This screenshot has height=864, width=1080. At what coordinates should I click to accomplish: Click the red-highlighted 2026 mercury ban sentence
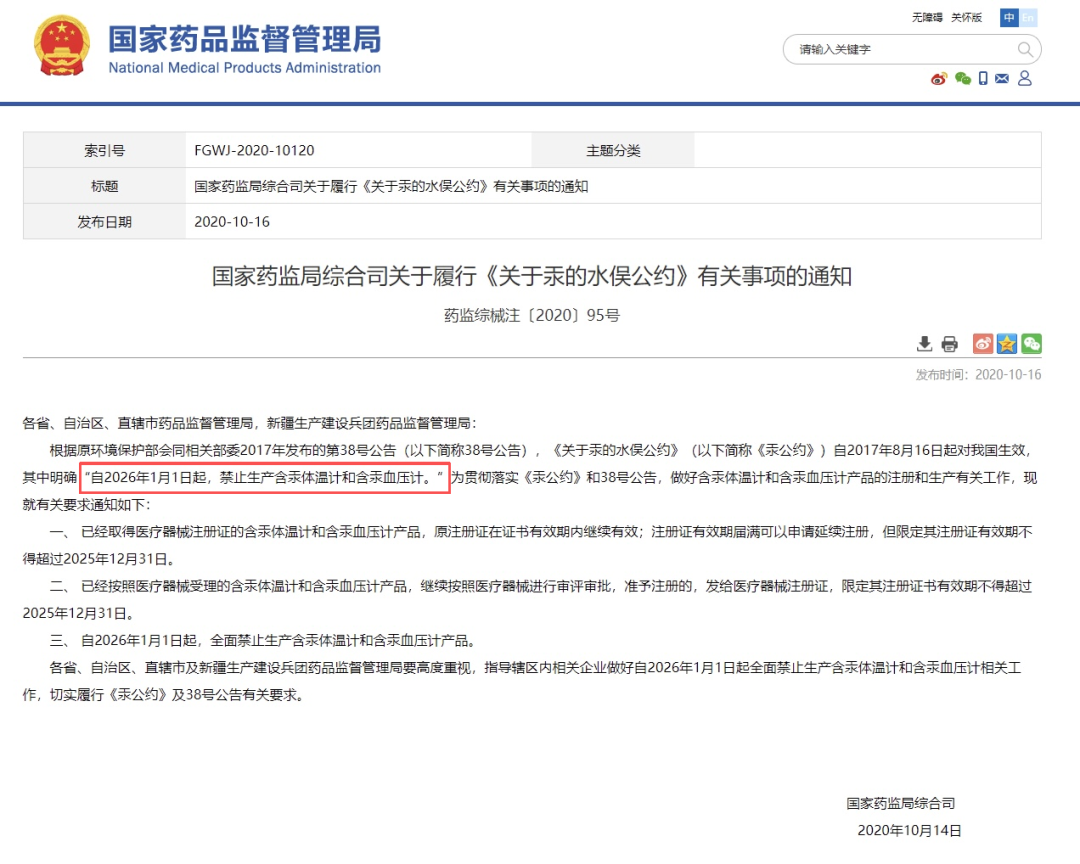(x=265, y=478)
